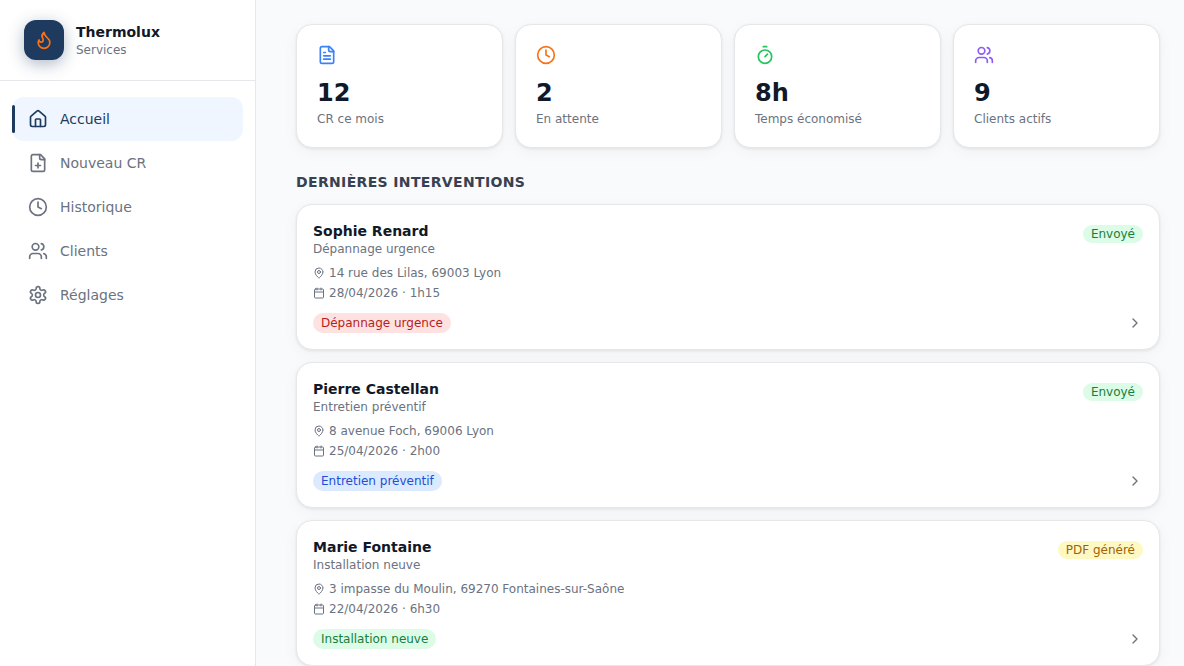
Task: Click the orange clock icon on En attente card
Action: click(x=546, y=55)
